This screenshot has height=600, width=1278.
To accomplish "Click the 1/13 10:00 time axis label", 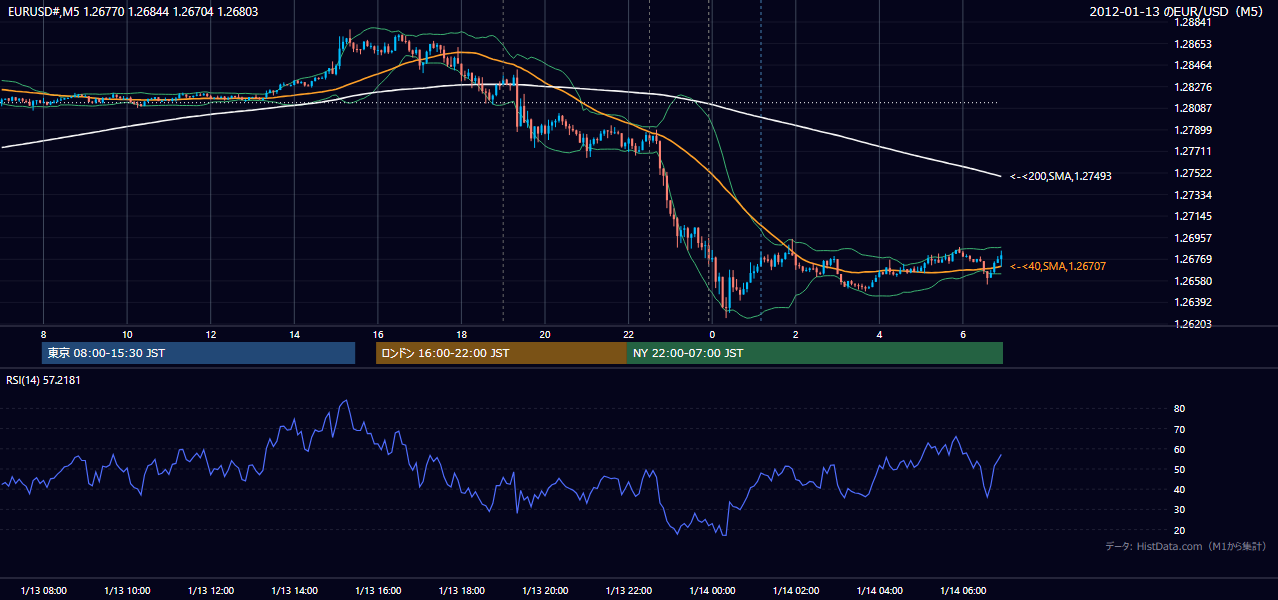I will [x=127, y=591].
